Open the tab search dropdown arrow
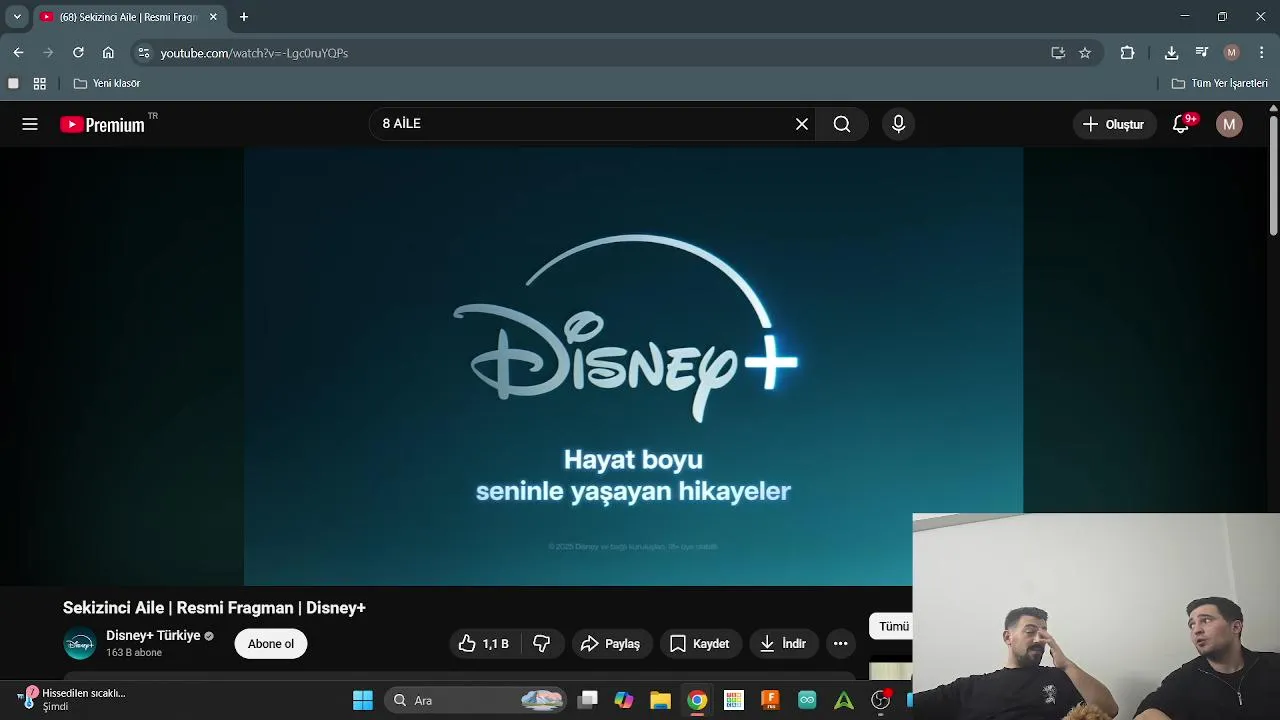Image resolution: width=1280 pixels, height=720 pixels. (x=17, y=17)
